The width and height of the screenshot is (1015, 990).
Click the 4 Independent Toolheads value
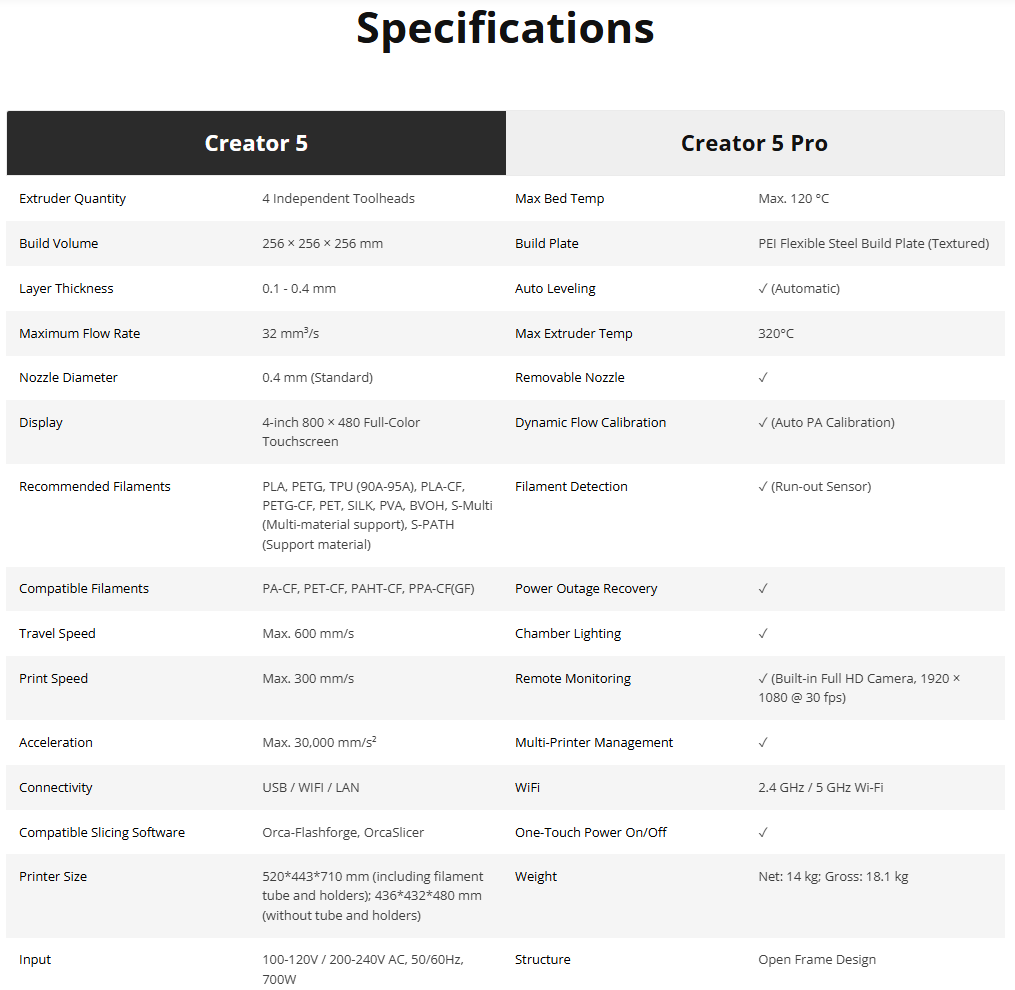click(338, 199)
